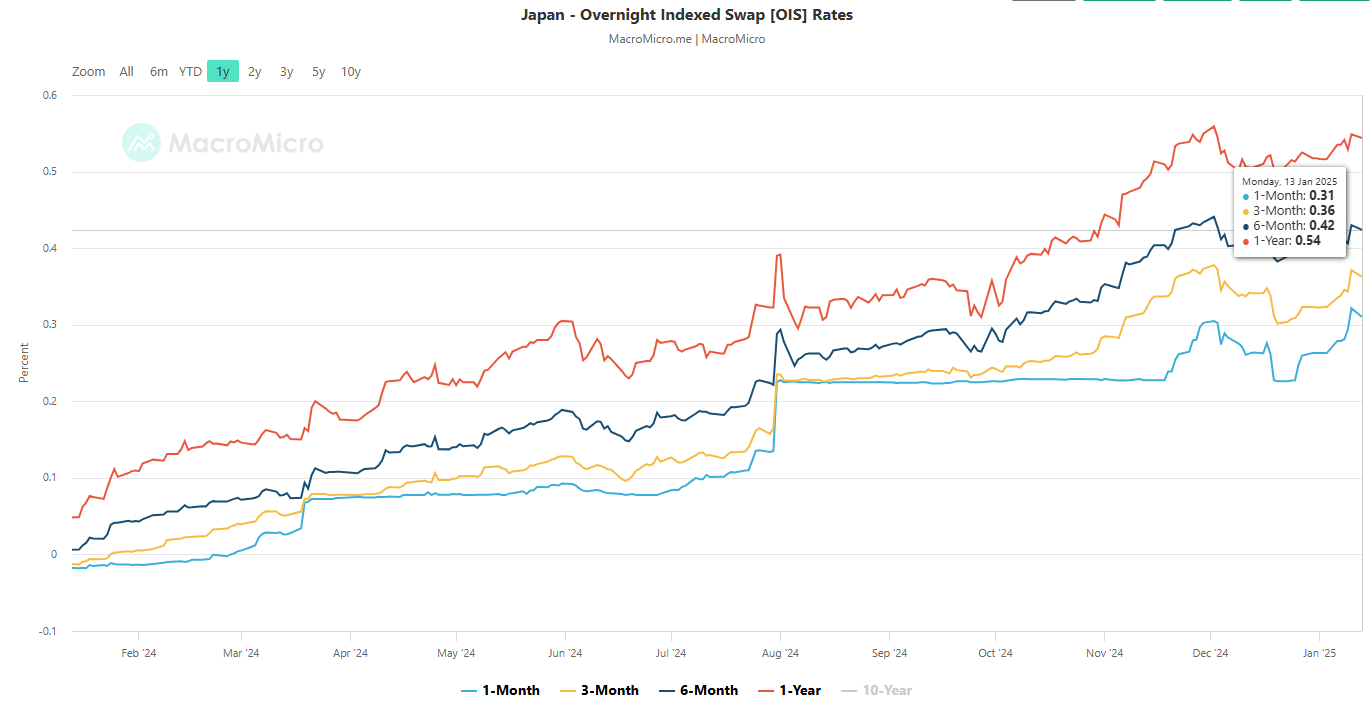The height and width of the screenshot is (726, 1372).
Task: Select the 3y zoom option
Action: (287, 71)
